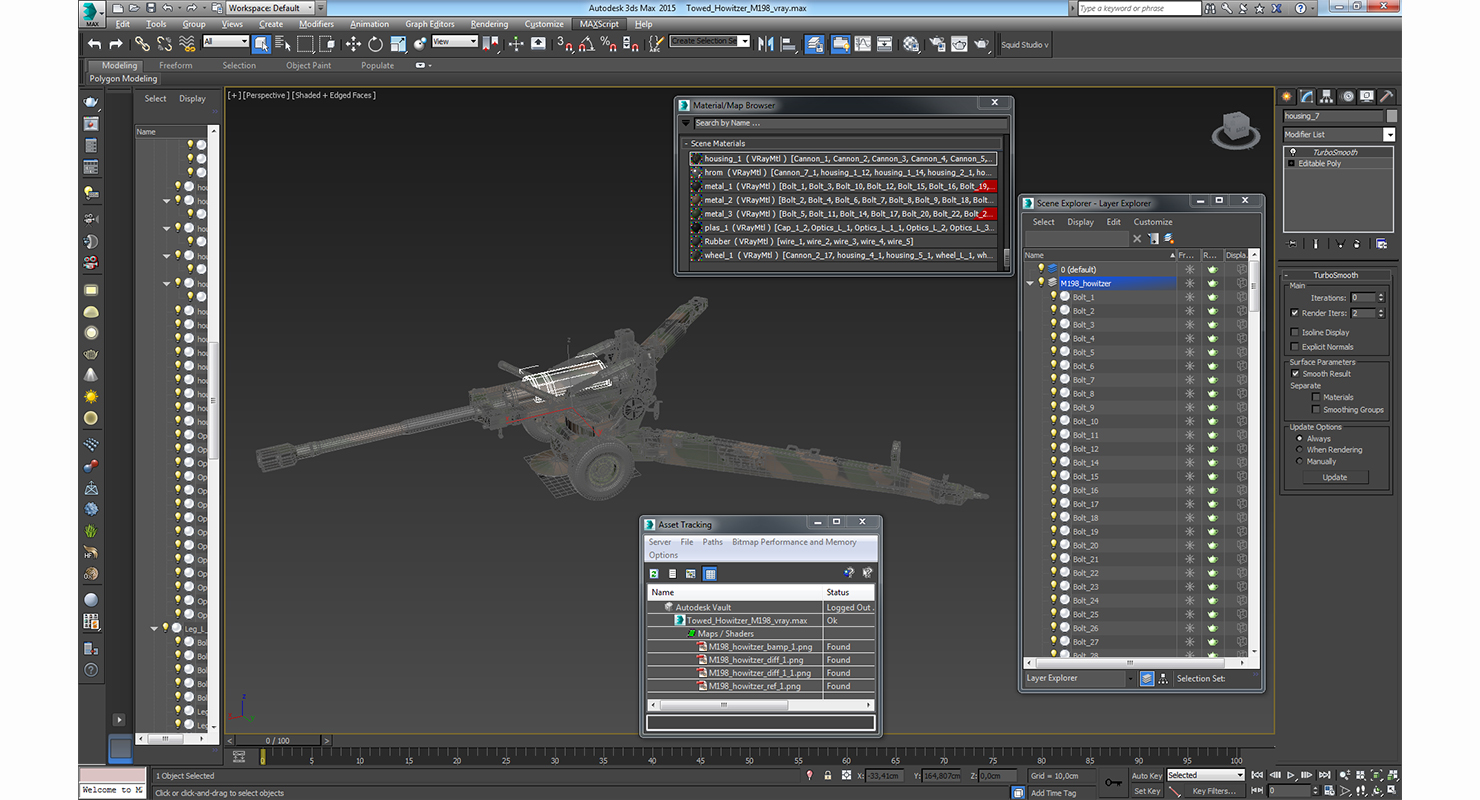This screenshot has width=1480, height=800.
Task: Toggle the selection lock icon in status bar
Action: tap(828, 775)
